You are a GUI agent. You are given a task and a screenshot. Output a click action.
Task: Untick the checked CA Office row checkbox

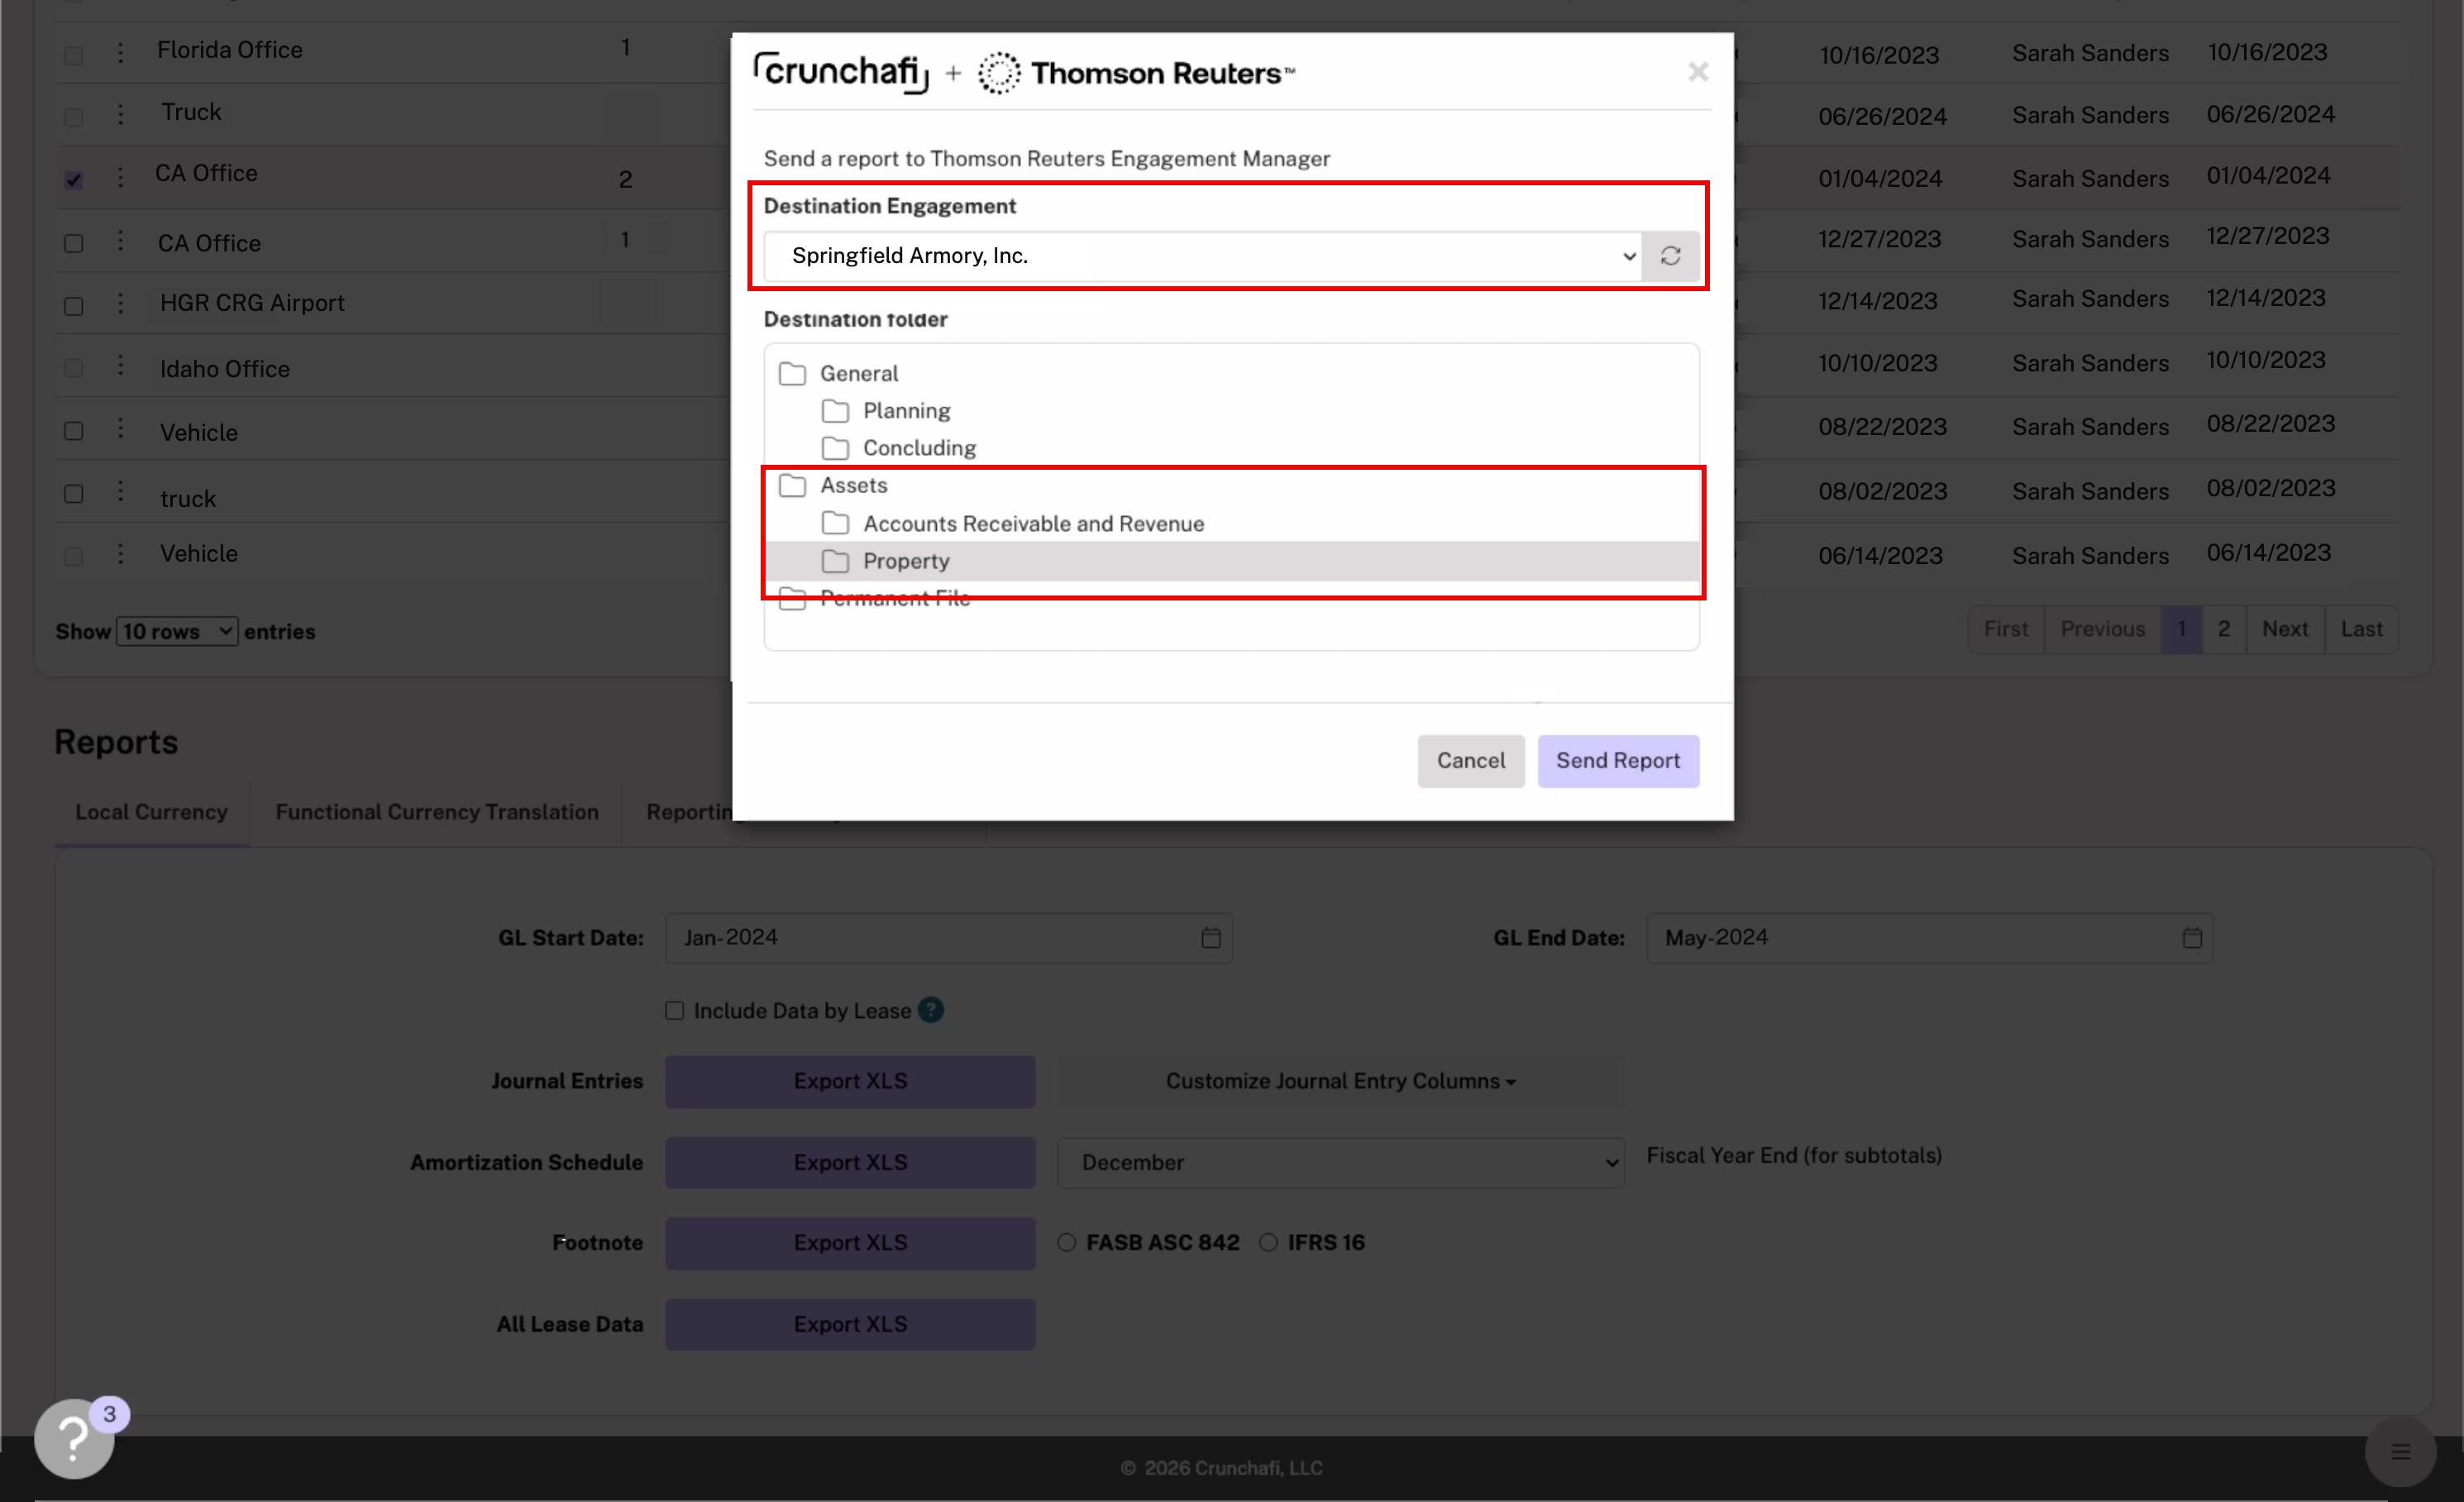coord(74,180)
